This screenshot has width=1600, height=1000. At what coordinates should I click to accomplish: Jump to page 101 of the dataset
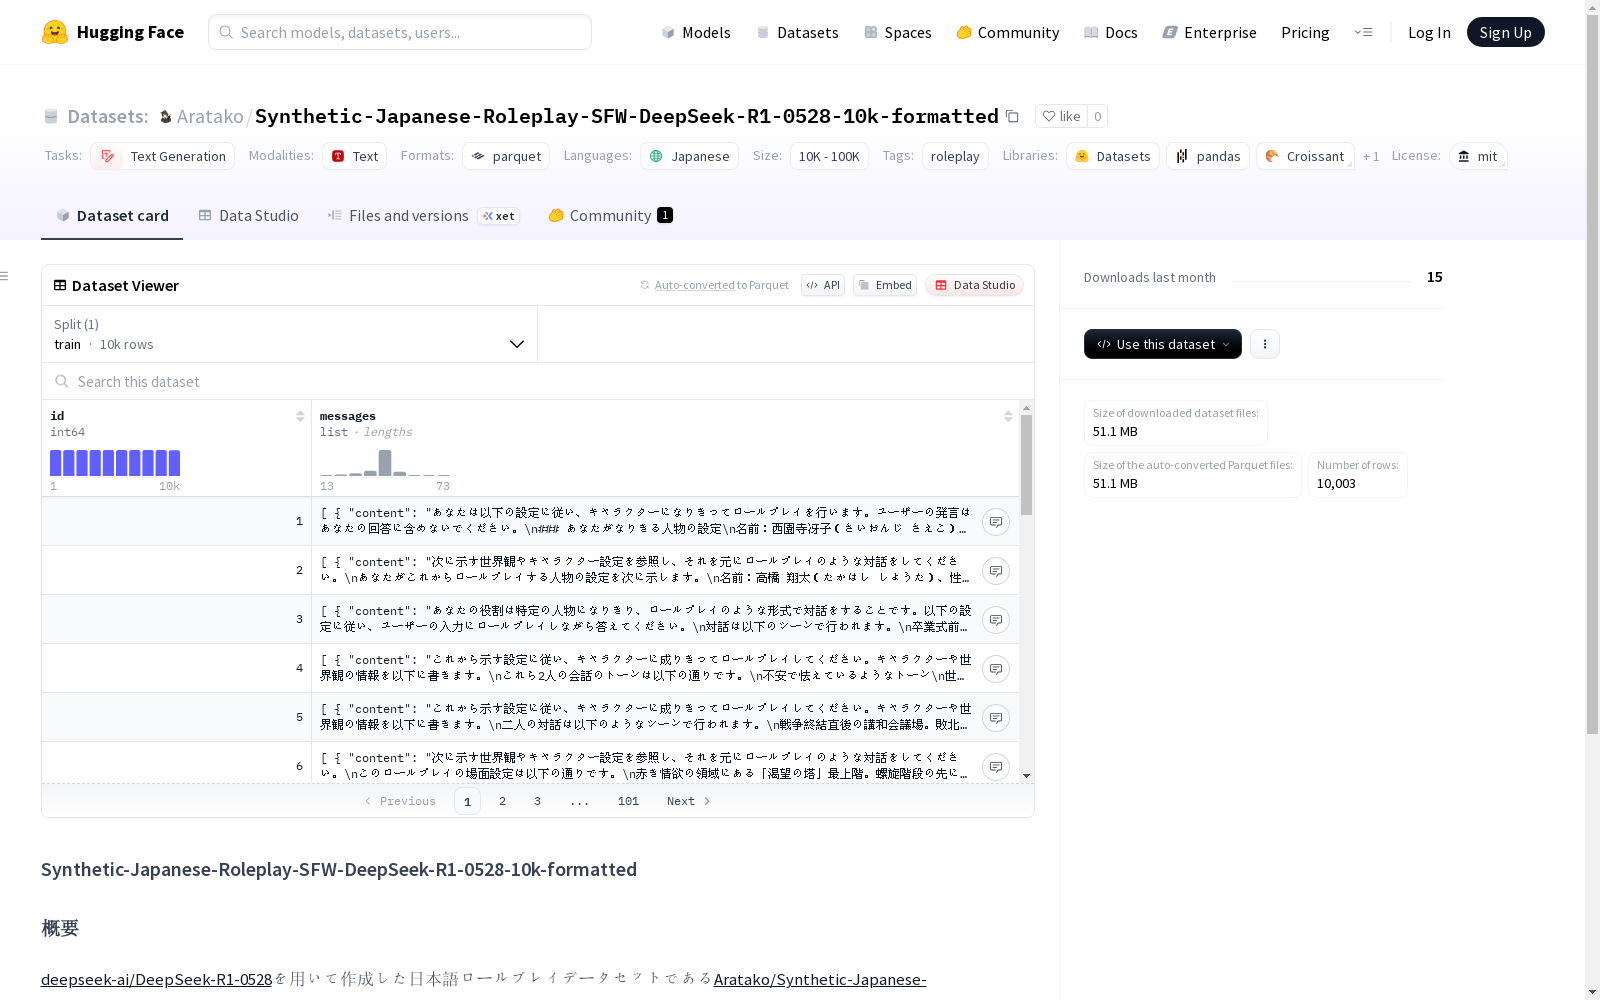point(628,801)
